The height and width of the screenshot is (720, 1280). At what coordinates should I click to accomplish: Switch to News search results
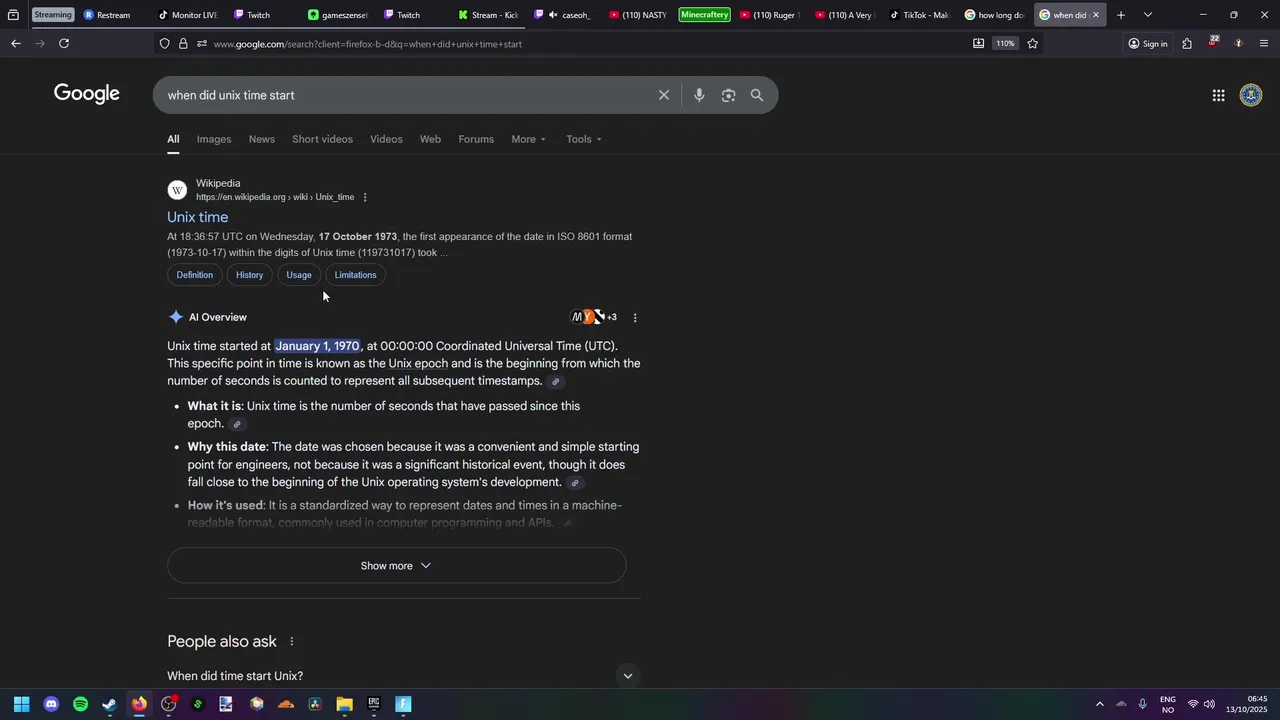pos(262,139)
